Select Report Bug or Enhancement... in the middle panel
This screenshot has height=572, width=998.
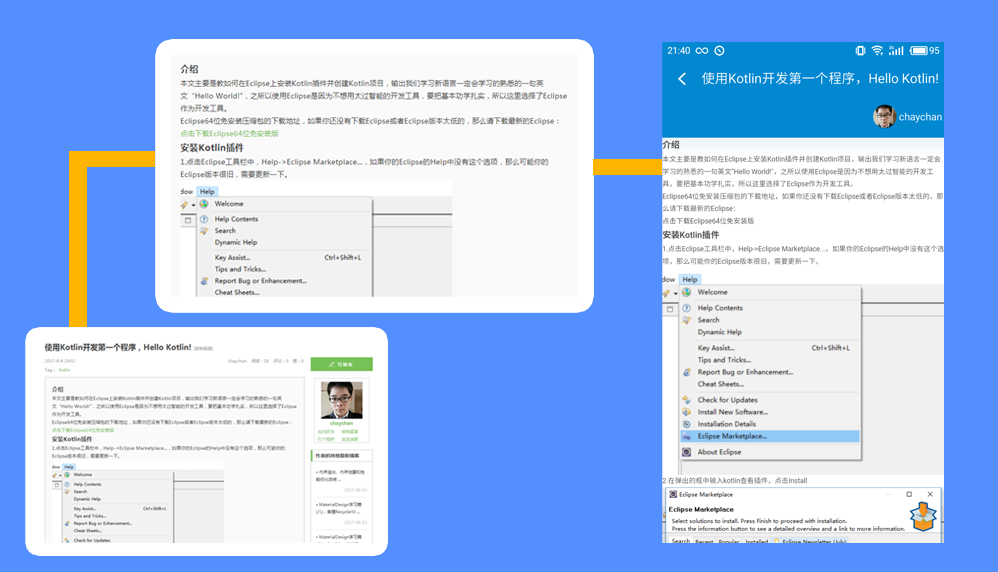pyautogui.click(x=260, y=281)
